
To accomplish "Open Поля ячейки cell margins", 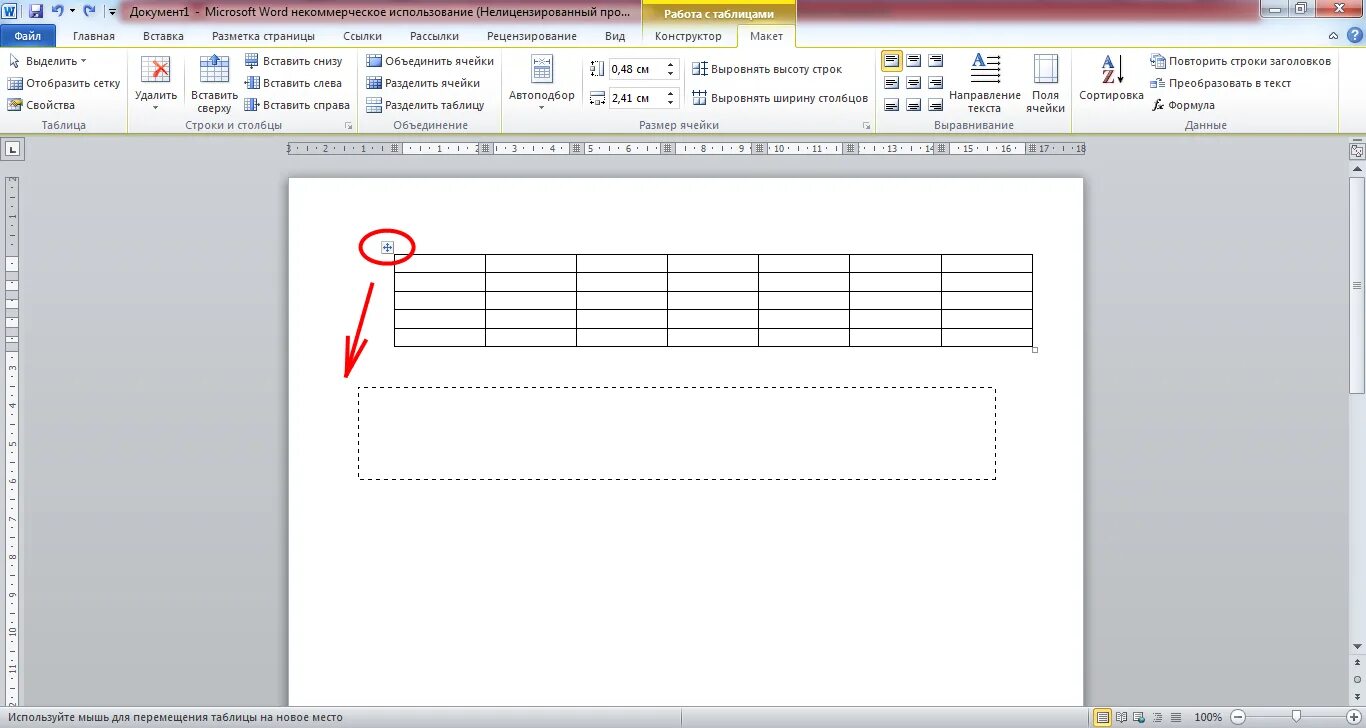I will click(1046, 83).
